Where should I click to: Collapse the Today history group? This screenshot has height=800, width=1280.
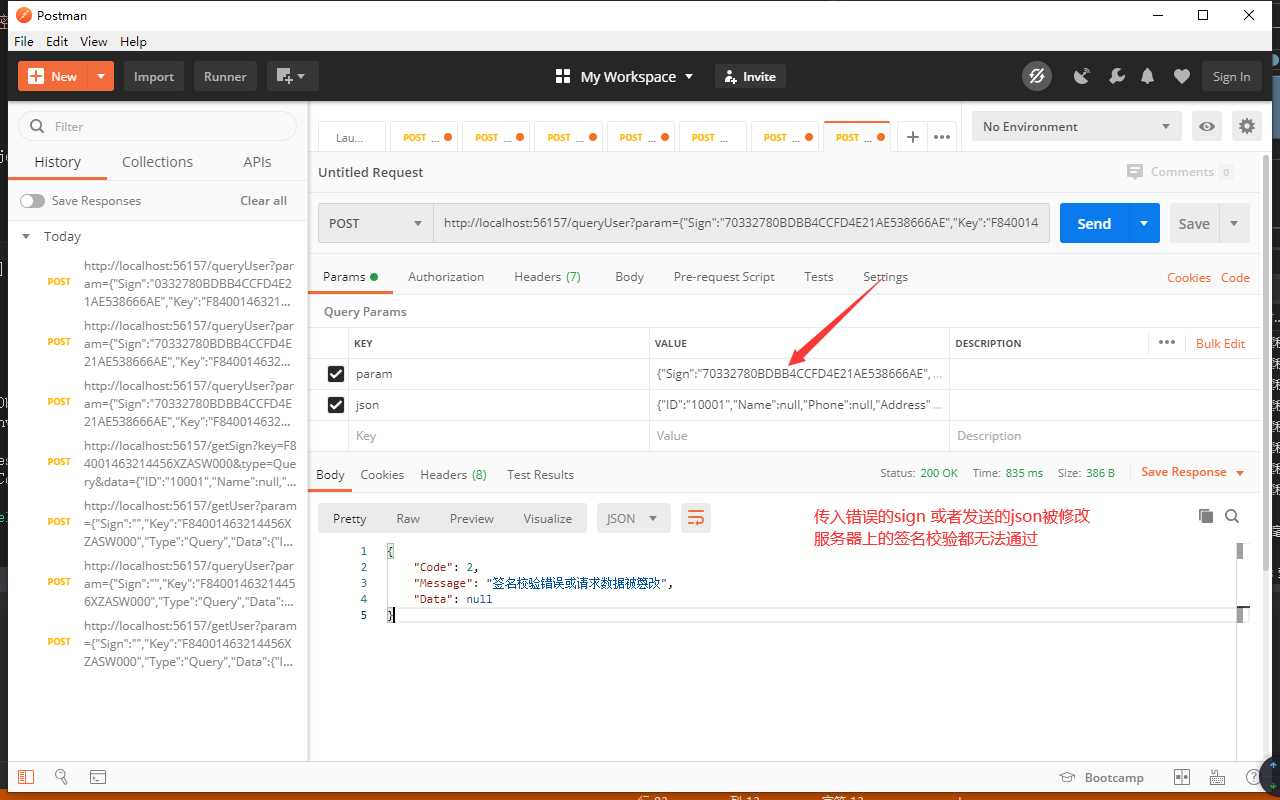(27, 237)
